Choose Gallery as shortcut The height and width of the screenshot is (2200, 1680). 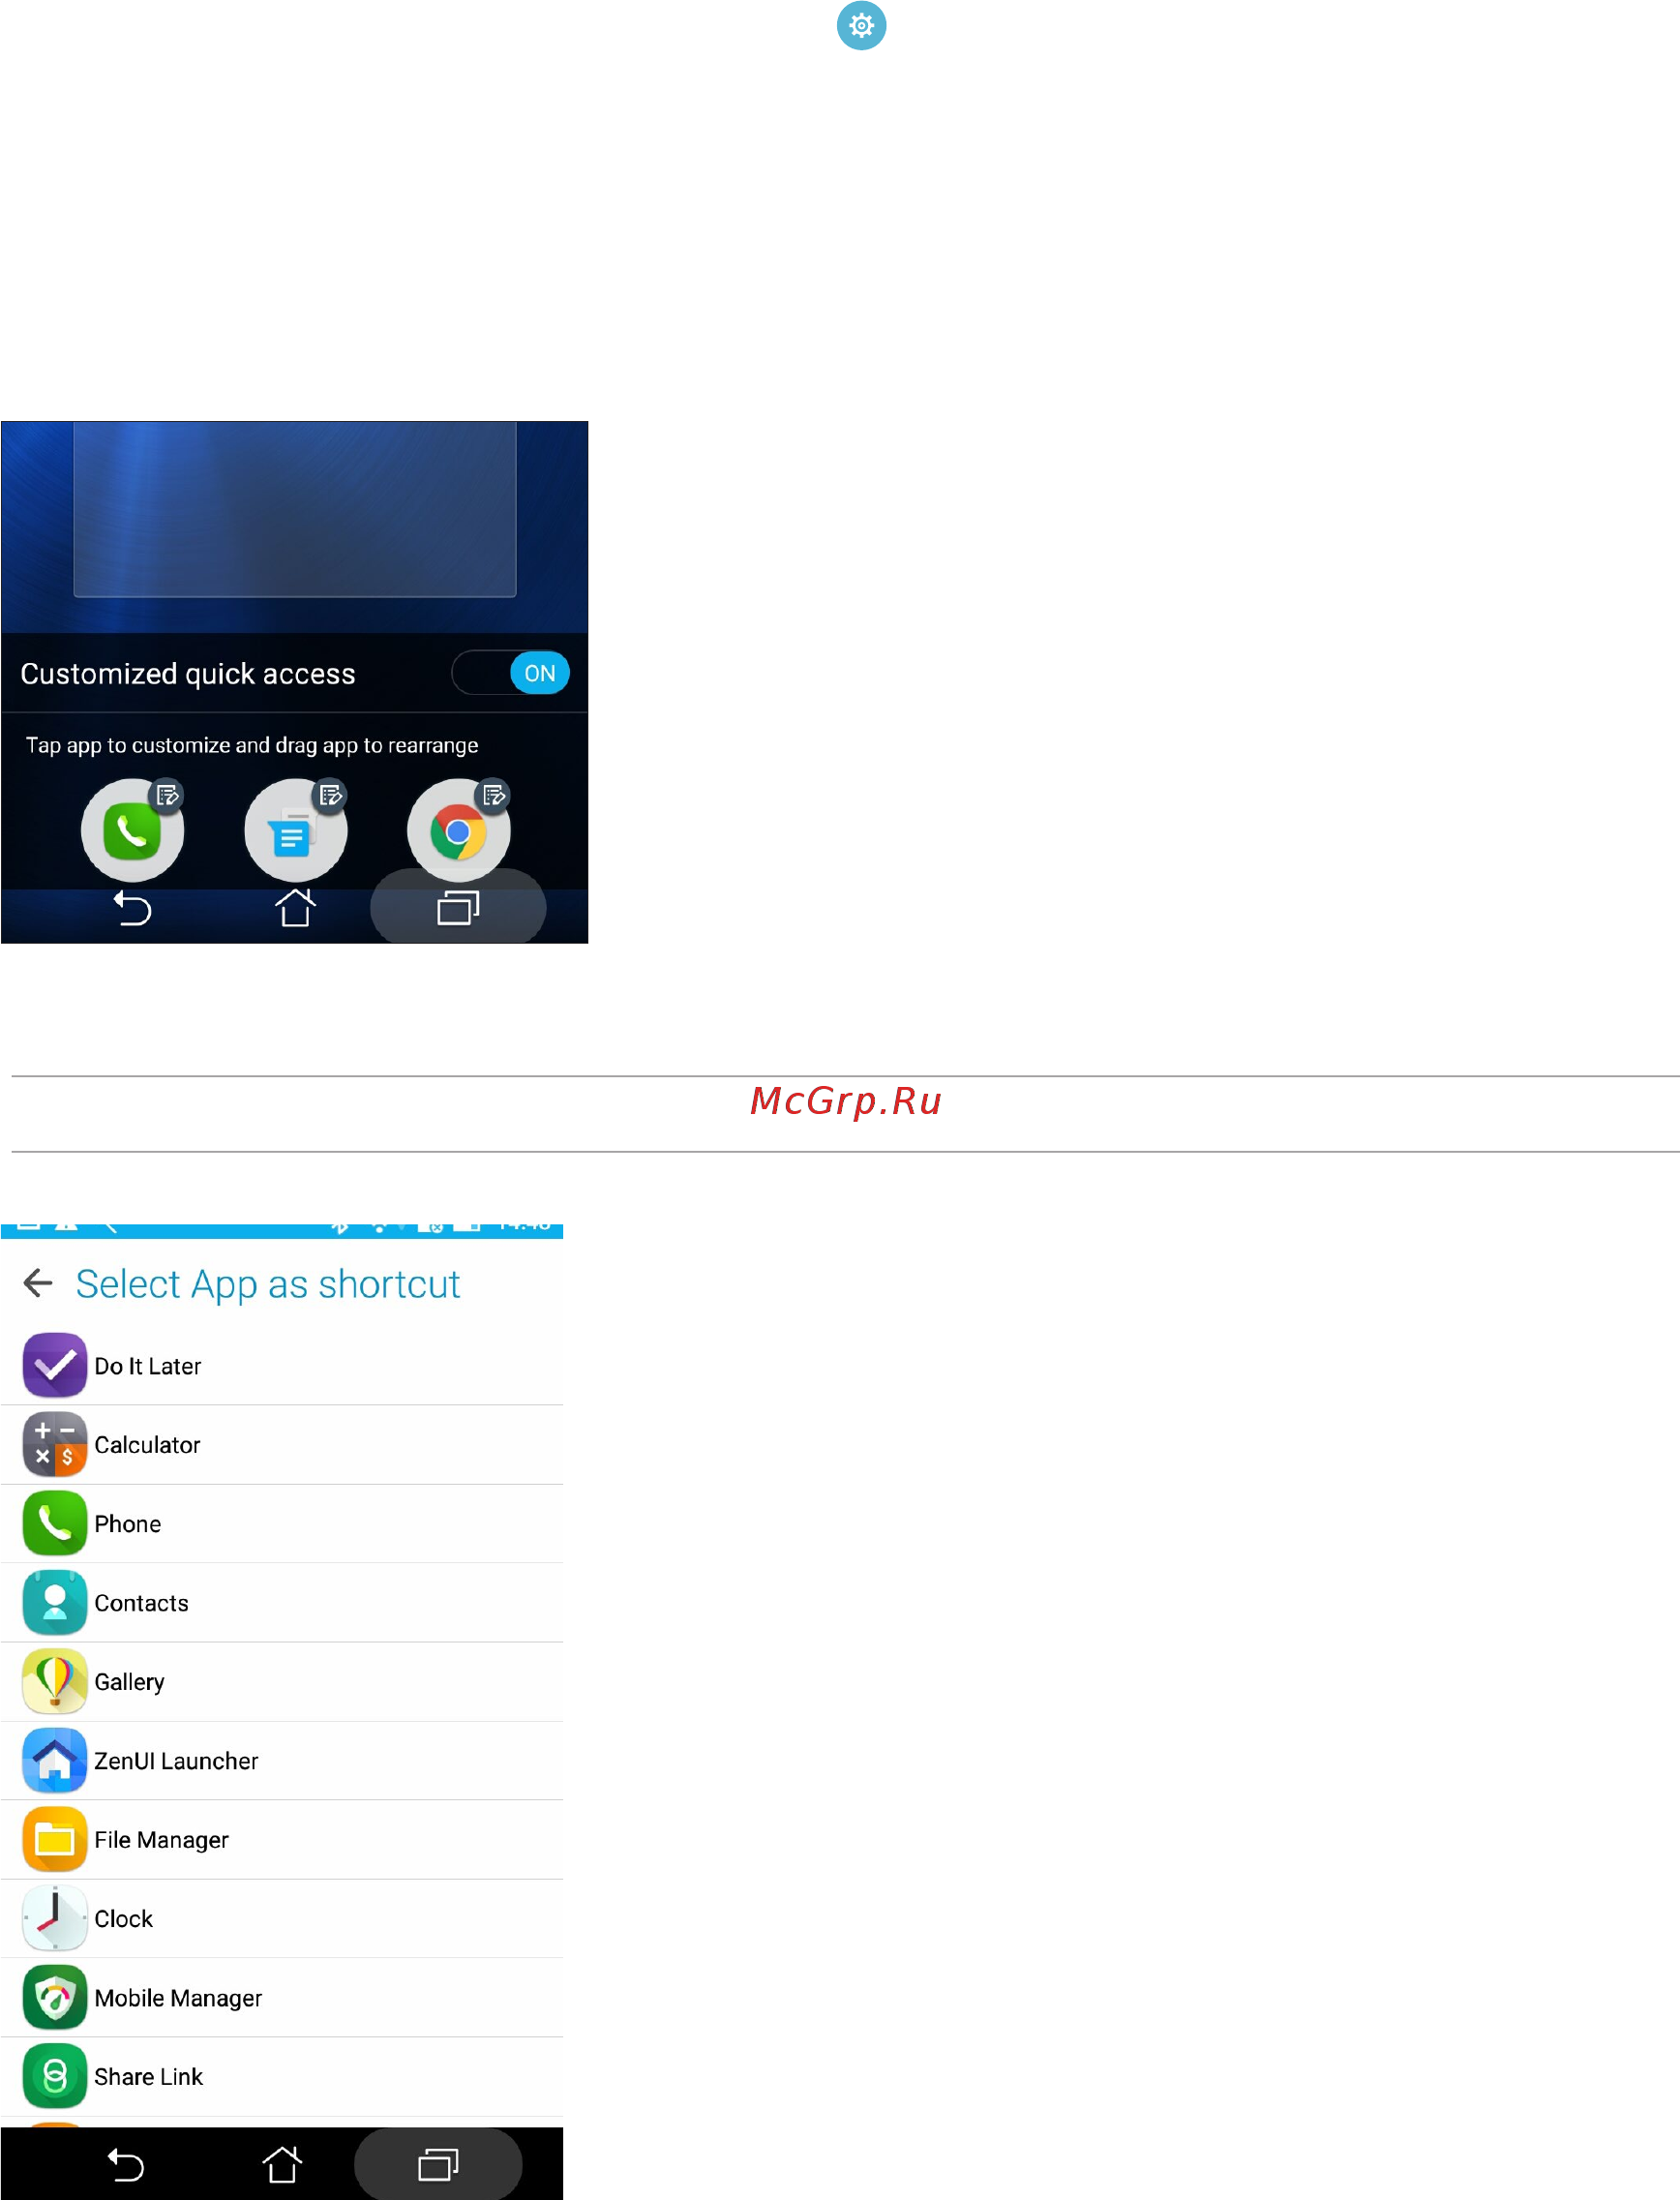click(282, 1682)
